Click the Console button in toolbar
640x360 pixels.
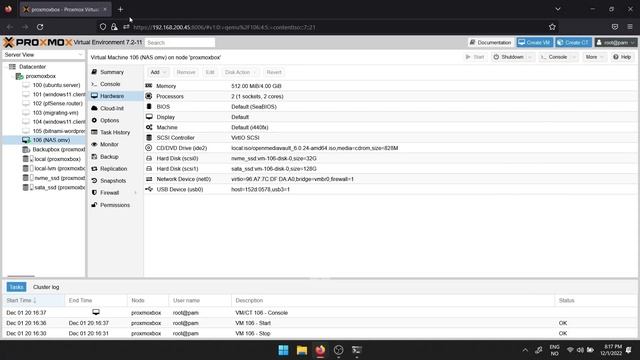(553, 57)
